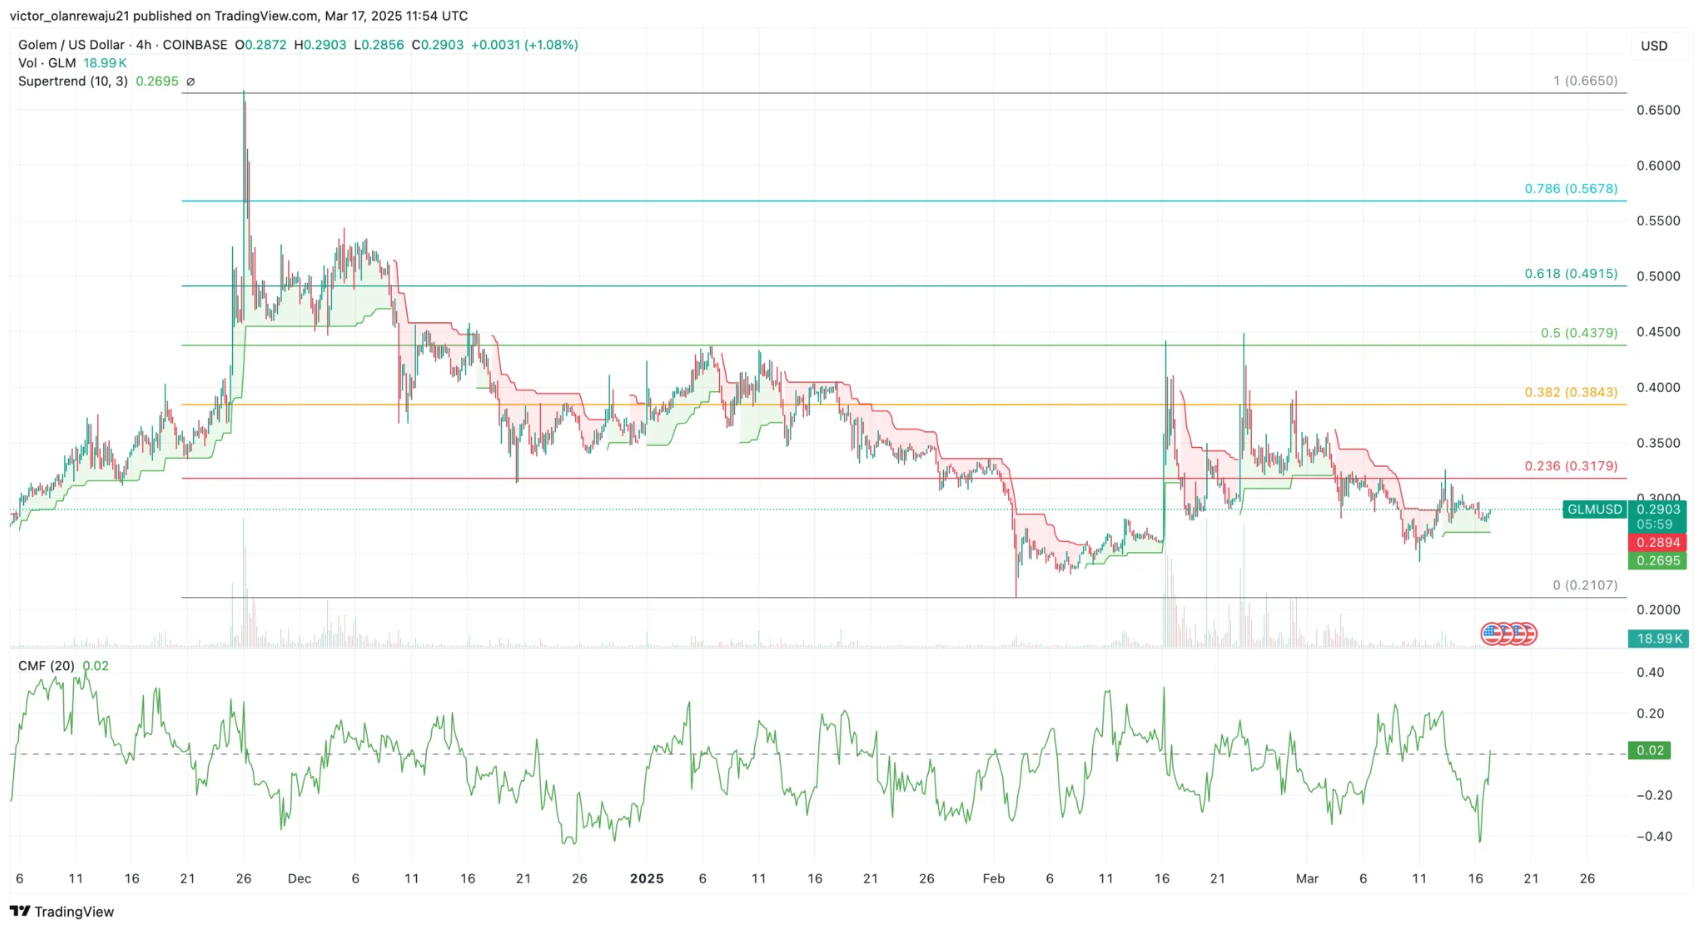Click the 18.99K volume badge
This screenshot has width=1704, height=929.
coord(1659,637)
